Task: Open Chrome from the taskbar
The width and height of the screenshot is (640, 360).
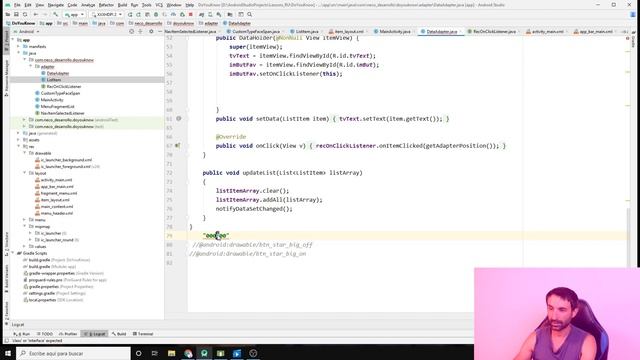Action: [188, 353]
